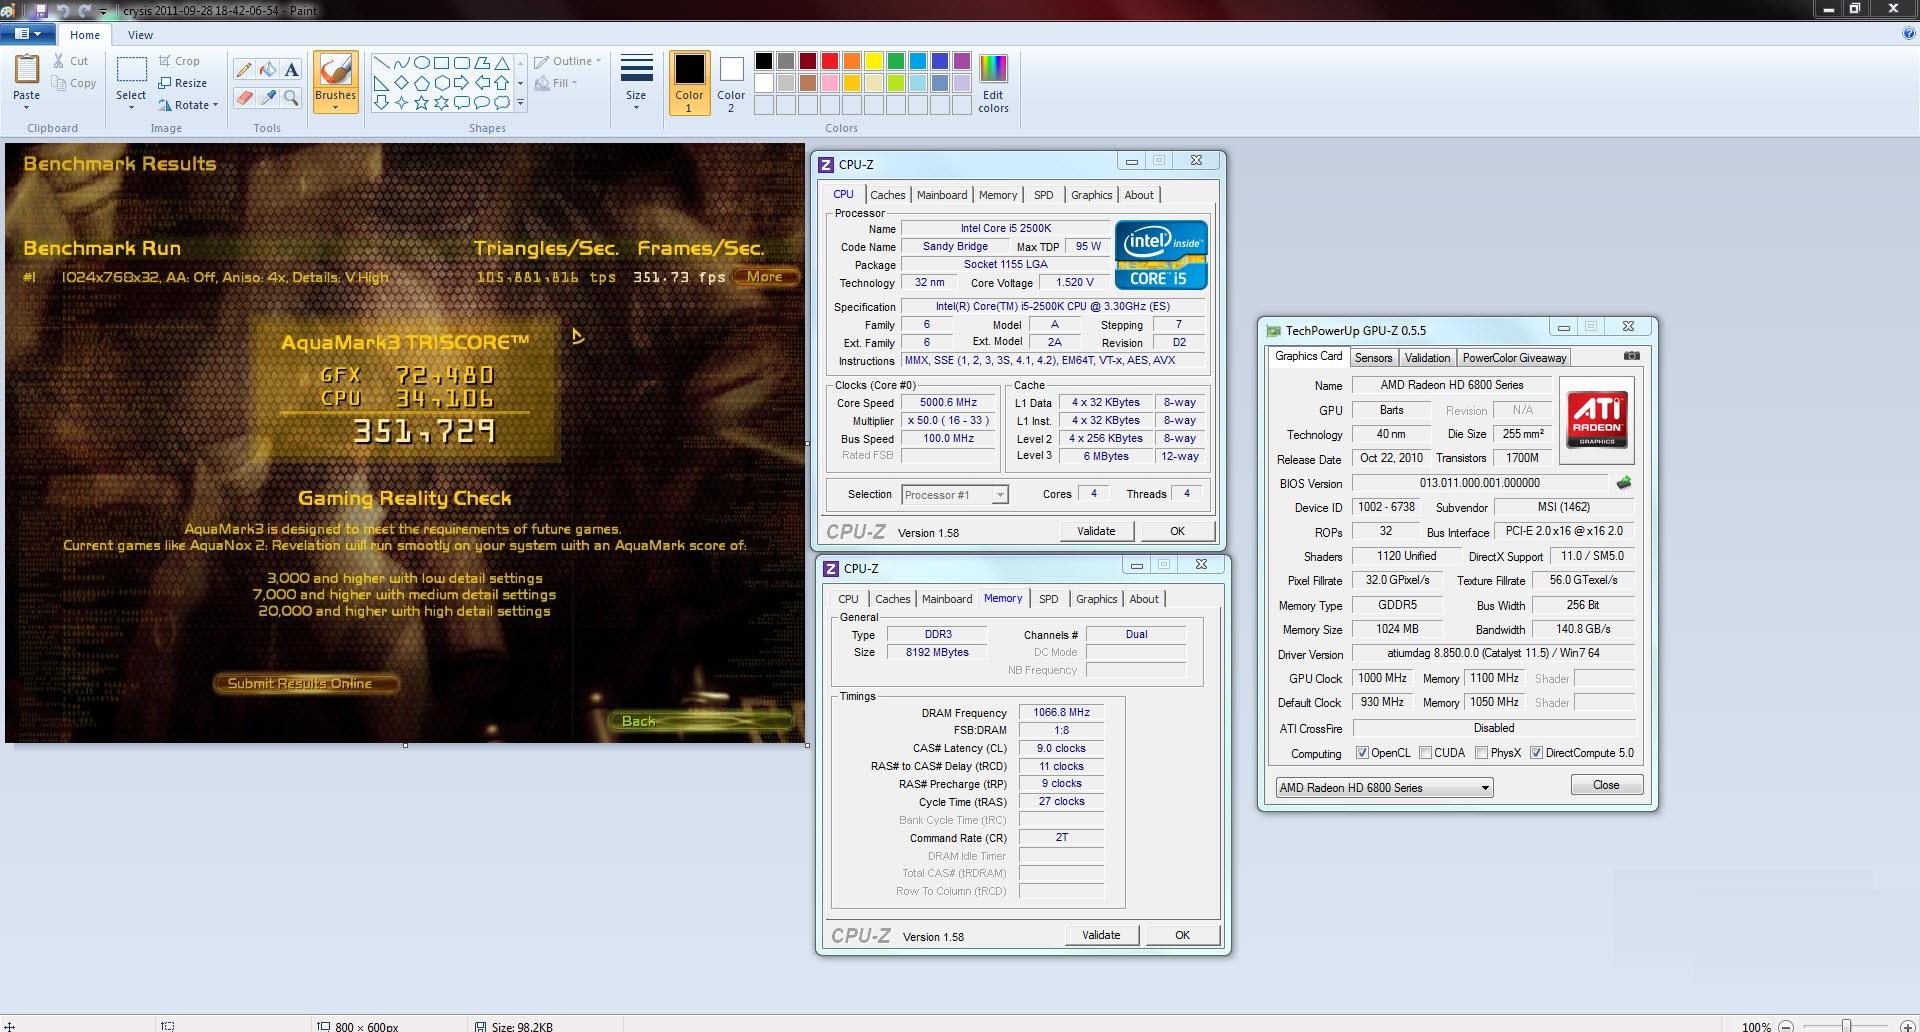Click Validate in lower CPU-Z window
The width and height of the screenshot is (1920, 1032).
(1101, 935)
